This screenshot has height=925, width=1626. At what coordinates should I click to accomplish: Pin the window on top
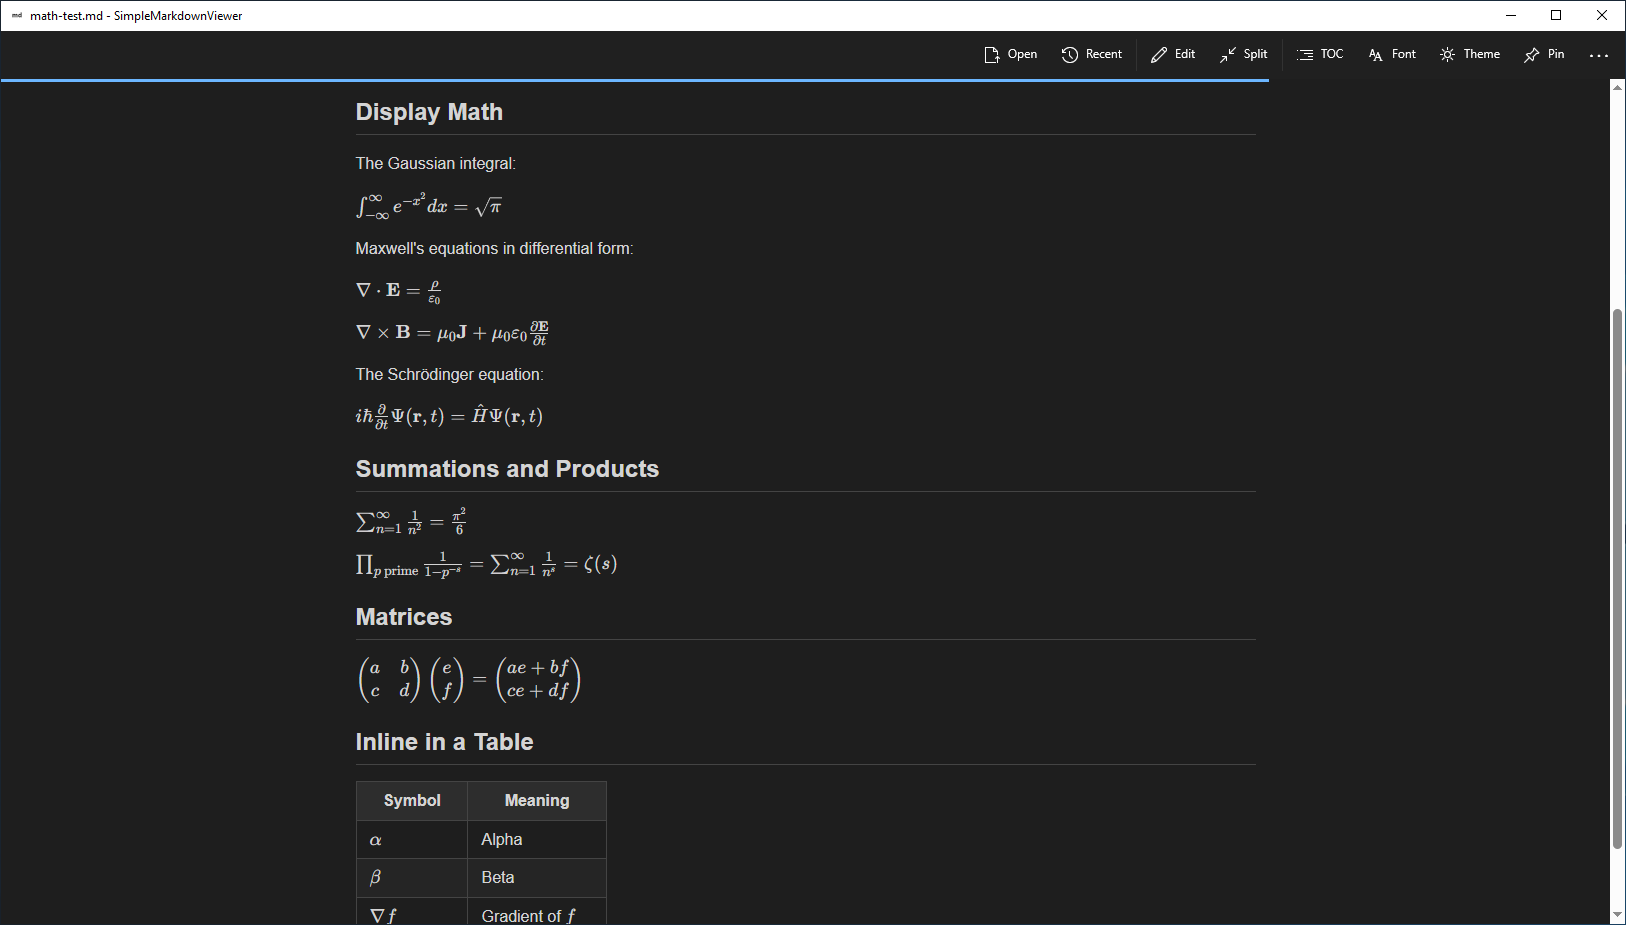1543,55
